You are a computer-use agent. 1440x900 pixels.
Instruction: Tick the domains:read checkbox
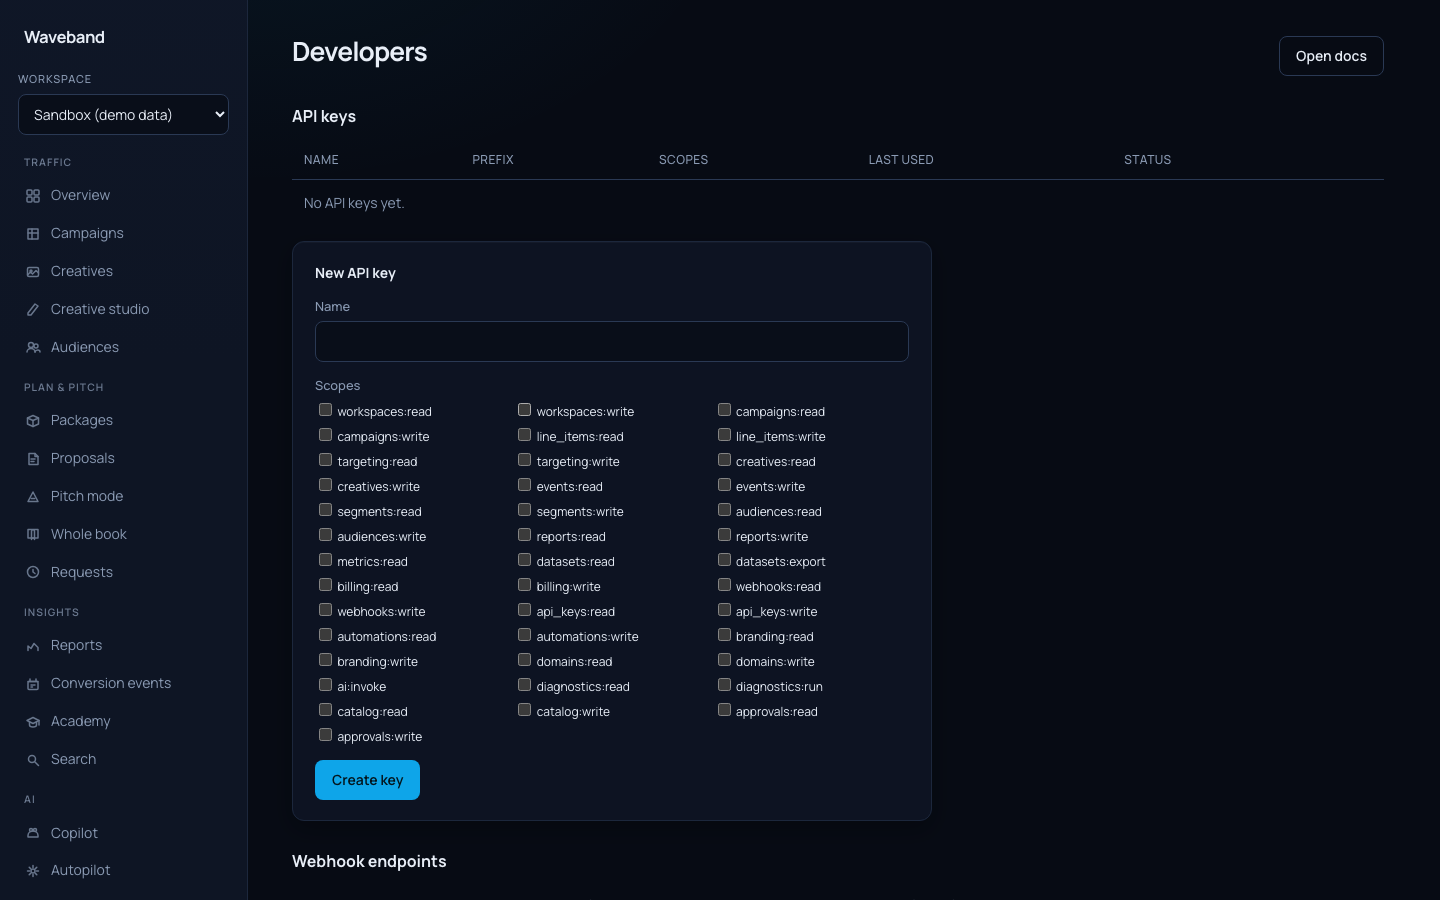click(x=524, y=660)
